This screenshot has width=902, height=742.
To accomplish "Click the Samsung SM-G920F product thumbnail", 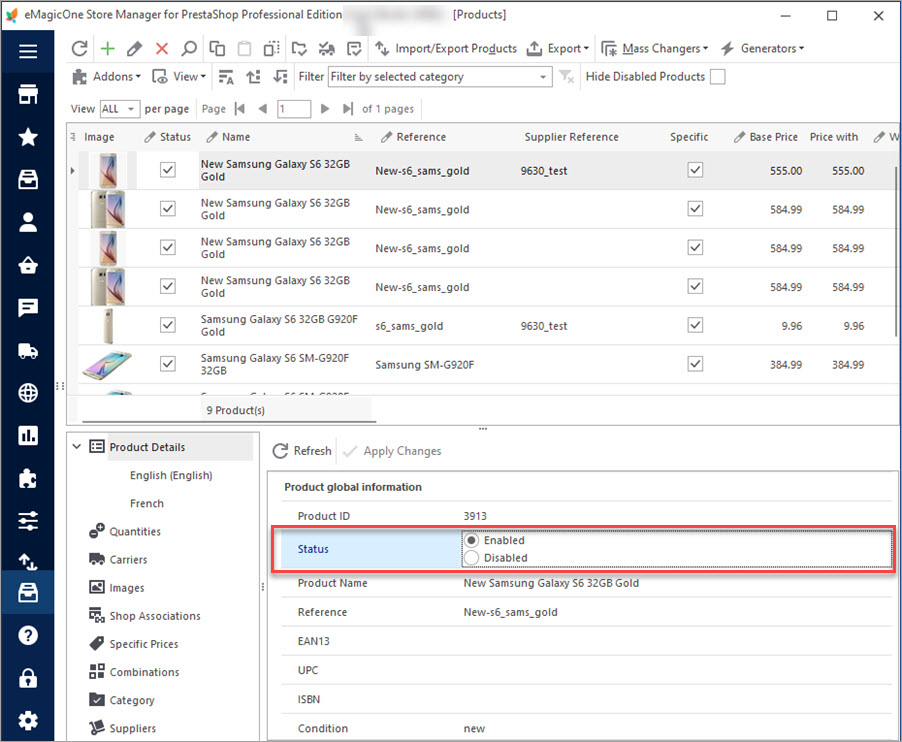I will click(108, 365).
